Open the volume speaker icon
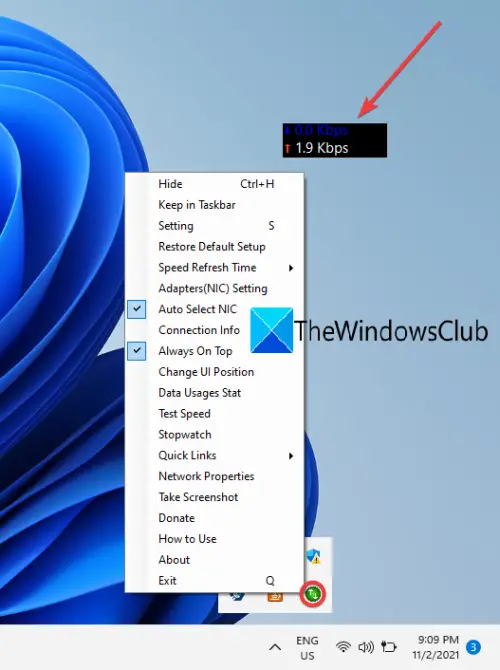Screen dimensions: 500x670 point(366,647)
